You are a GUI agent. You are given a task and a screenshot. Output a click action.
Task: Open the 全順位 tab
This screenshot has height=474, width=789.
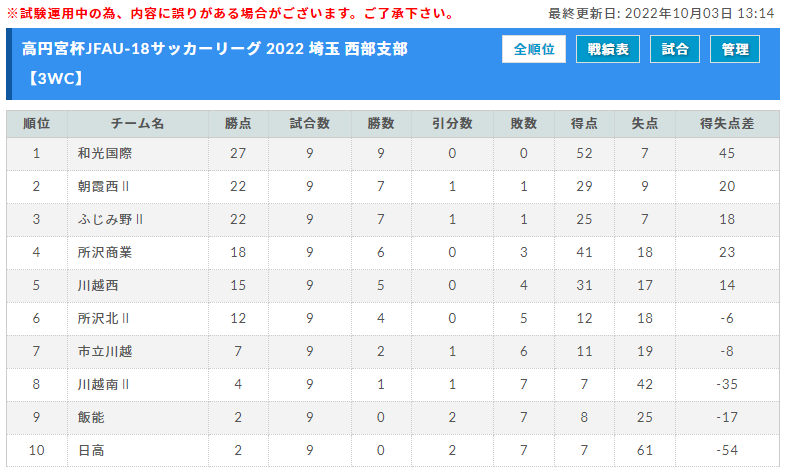tap(533, 49)
